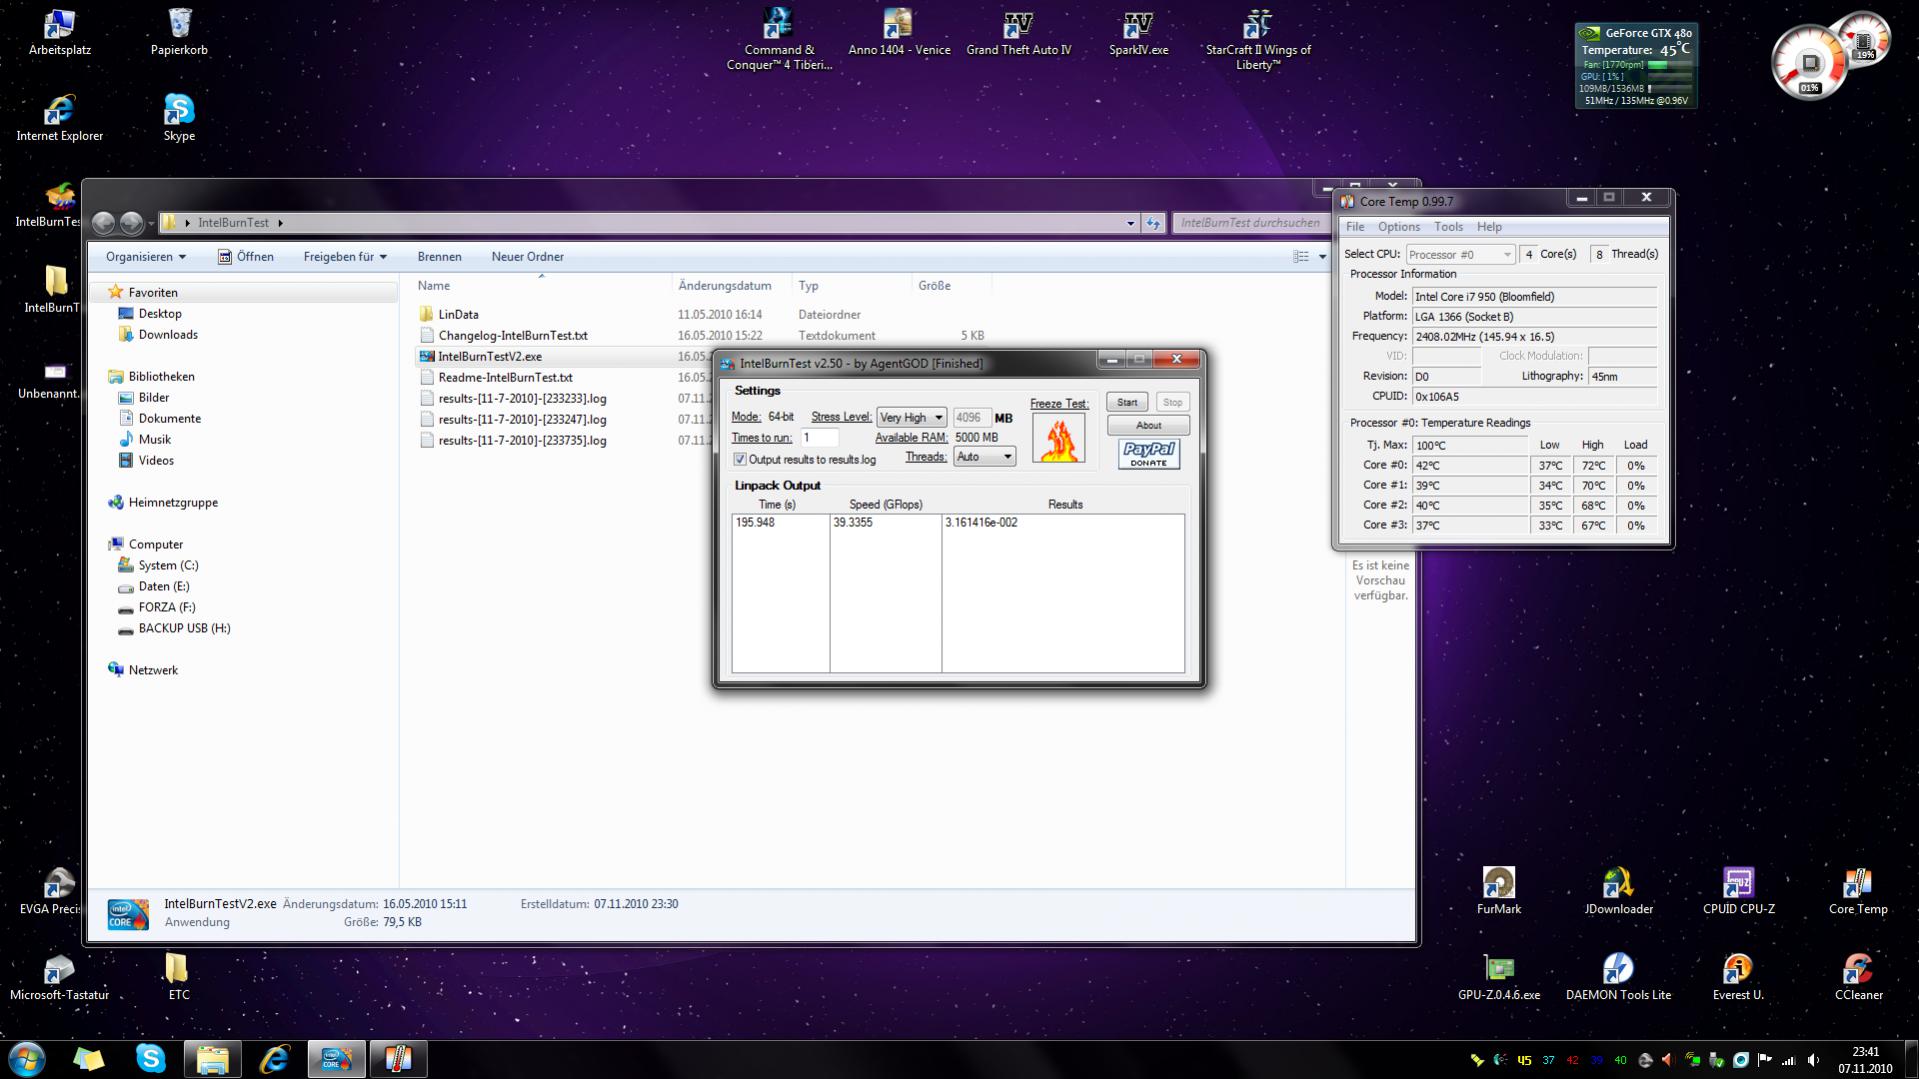
Task: Click the Internet Explorer taskbar icon
Action: tap(274, 1058)
